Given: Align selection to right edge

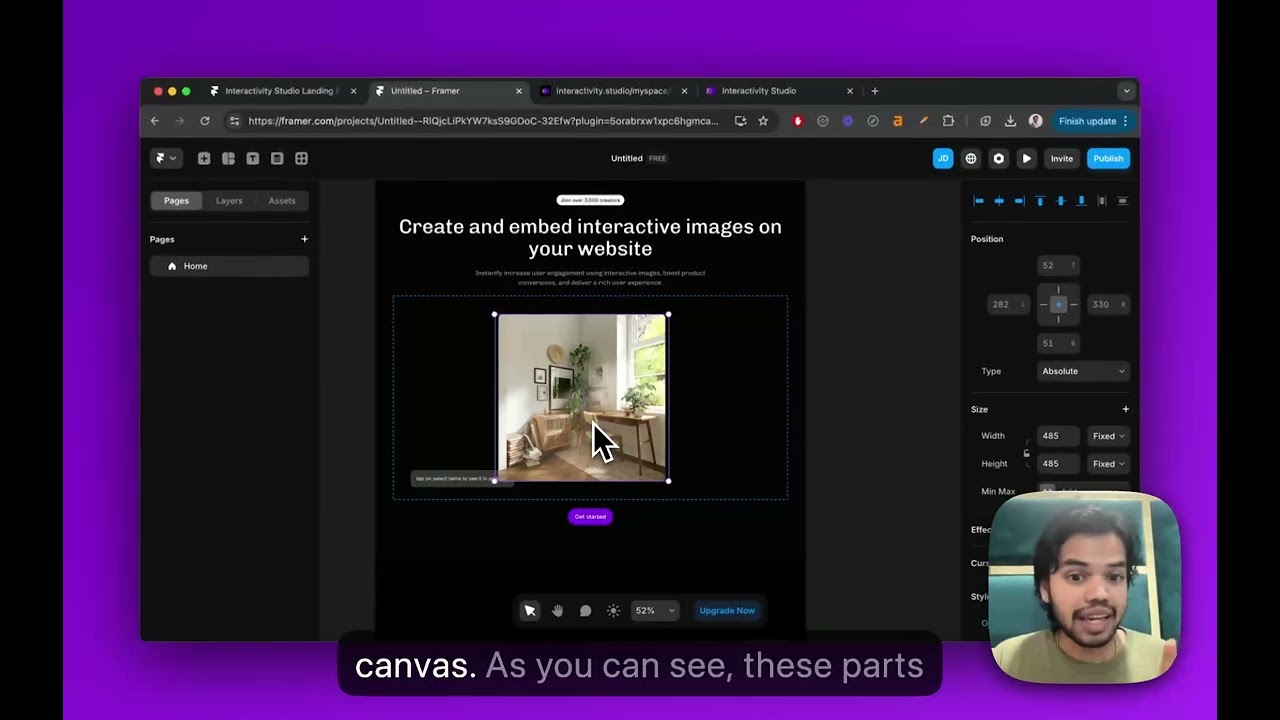Looking at the screenshot, I should click(1019, 201).
